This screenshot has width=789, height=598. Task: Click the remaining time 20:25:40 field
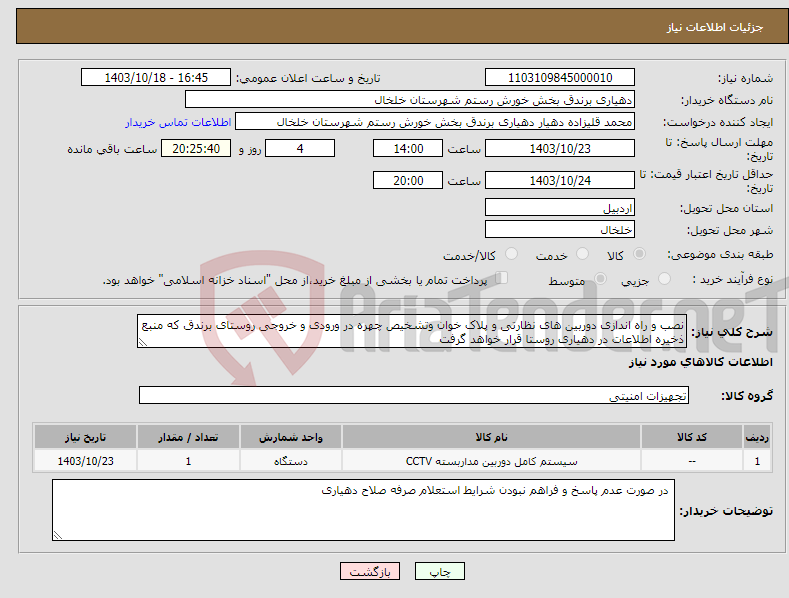coord(196,148)
